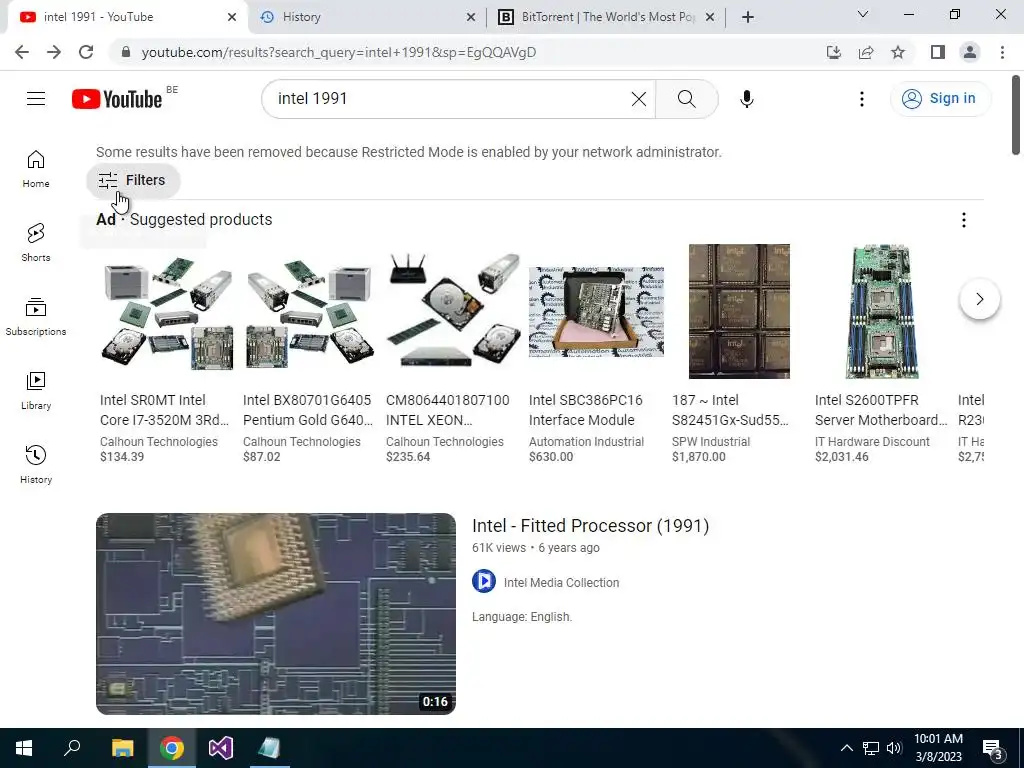The width and height of the screenshot is (1024, 768).
Task: Open the Chrome profile avatar
Action: 970,52
